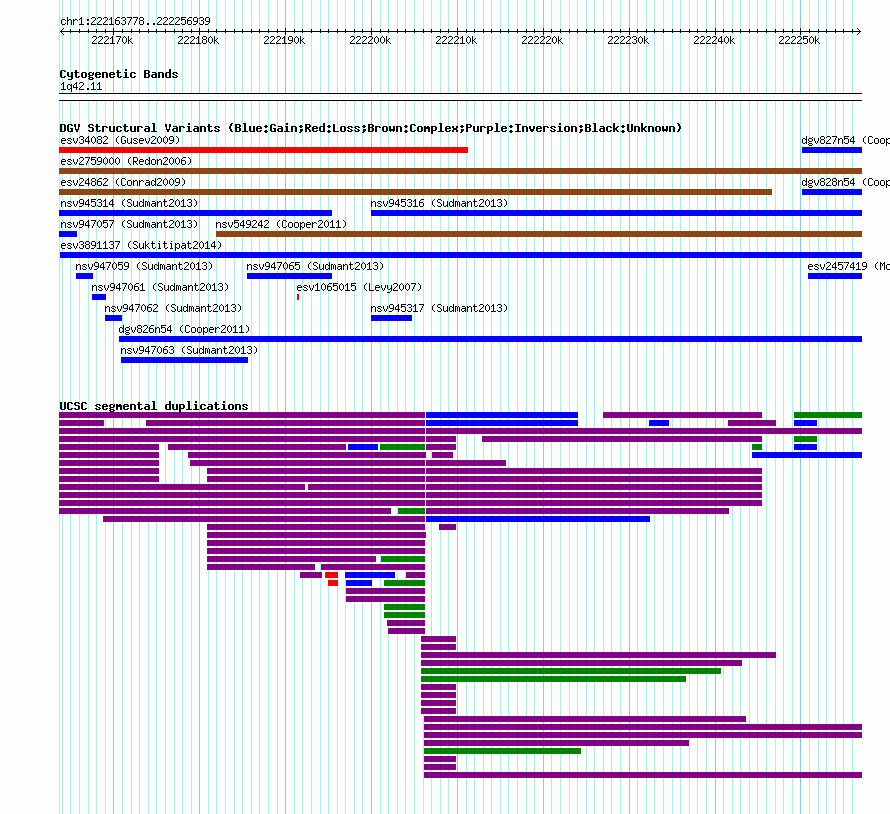Click the esv24862 (Conrad2009) label
The width and height of the screenshot is (890, 814).
coord(123,182)
